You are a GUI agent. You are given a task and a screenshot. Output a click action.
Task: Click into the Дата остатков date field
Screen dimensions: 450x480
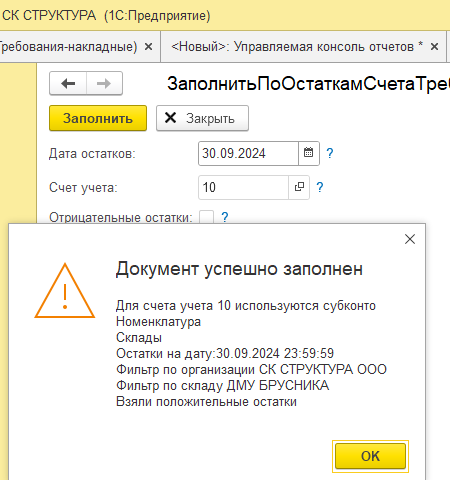[248, 153]
